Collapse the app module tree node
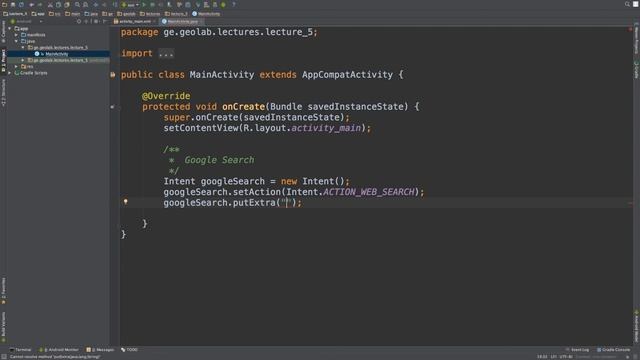This screenshot has height=360, width=640. coord(10,29)
